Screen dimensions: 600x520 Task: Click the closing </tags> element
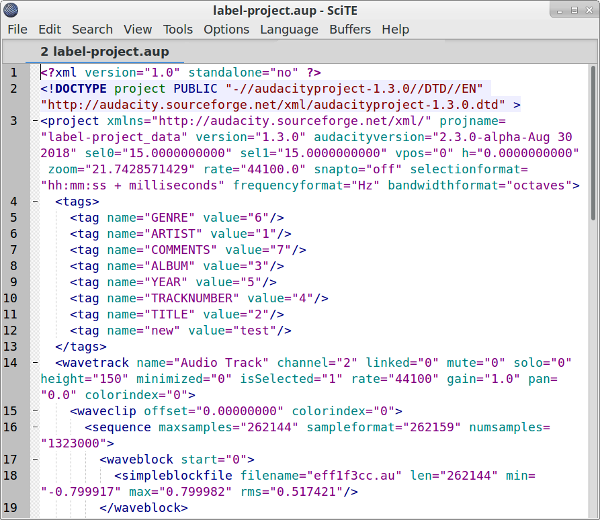point(81,347)
